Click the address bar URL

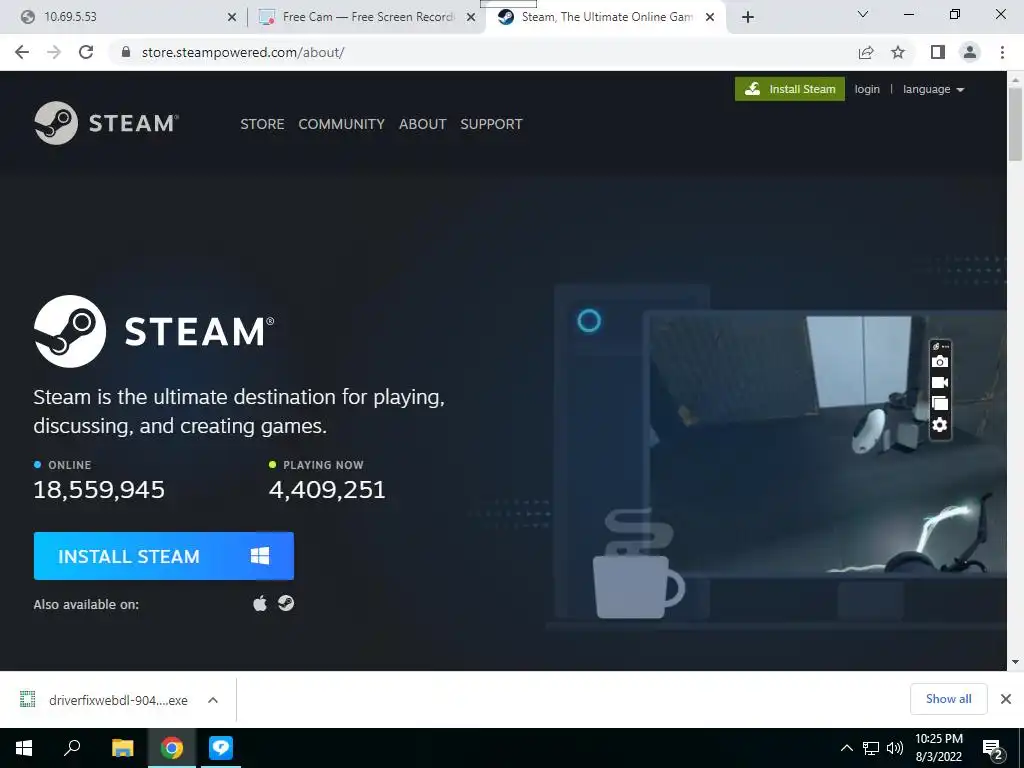click(243, 52)
